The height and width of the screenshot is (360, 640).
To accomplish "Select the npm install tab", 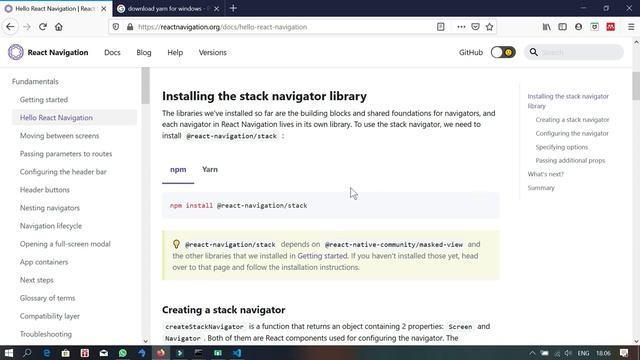I will click(178, 169).
